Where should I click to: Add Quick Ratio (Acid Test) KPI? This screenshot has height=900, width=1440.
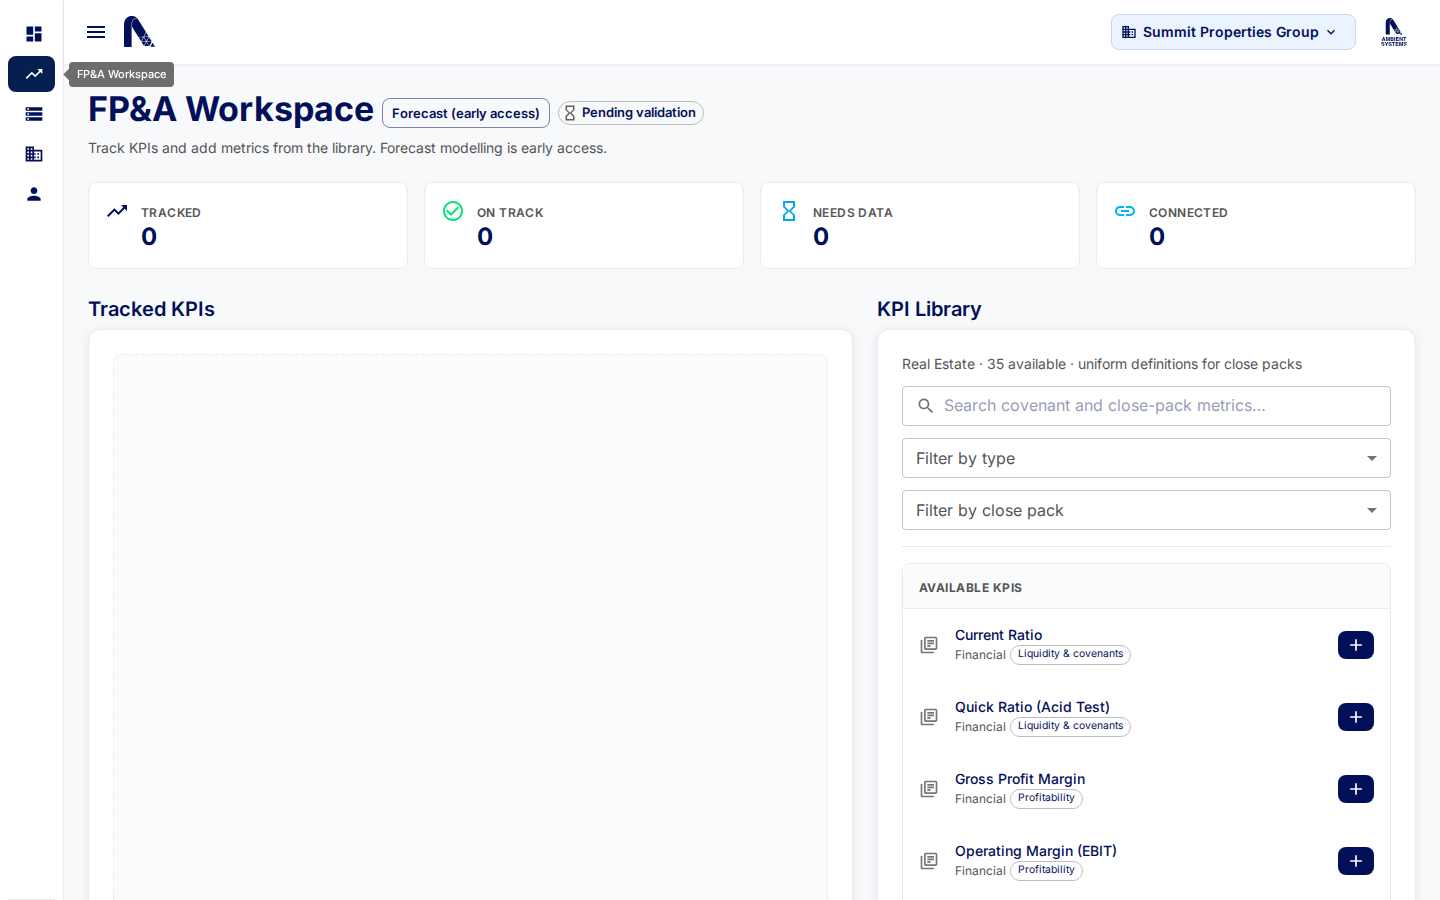(x=1356, y=717)
